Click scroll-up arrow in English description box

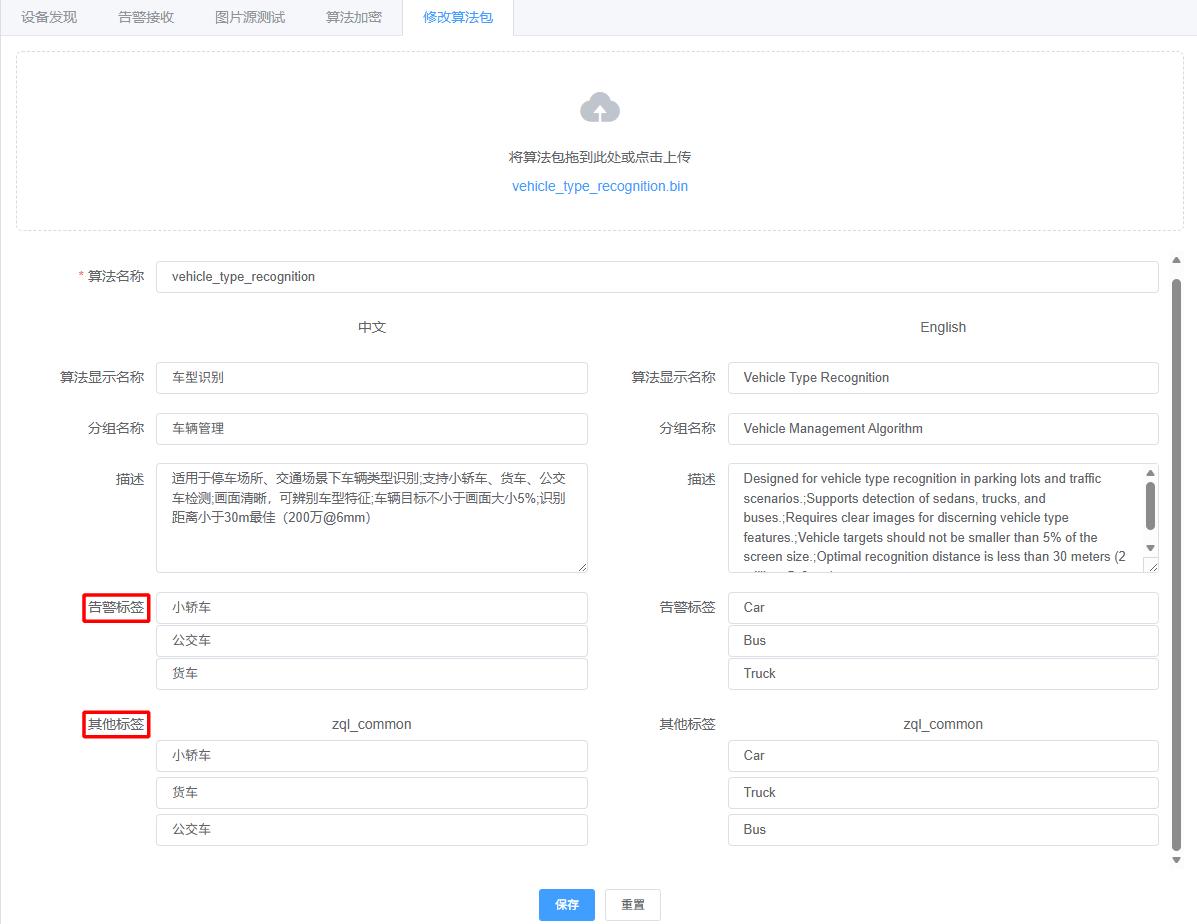point(1150,473)
